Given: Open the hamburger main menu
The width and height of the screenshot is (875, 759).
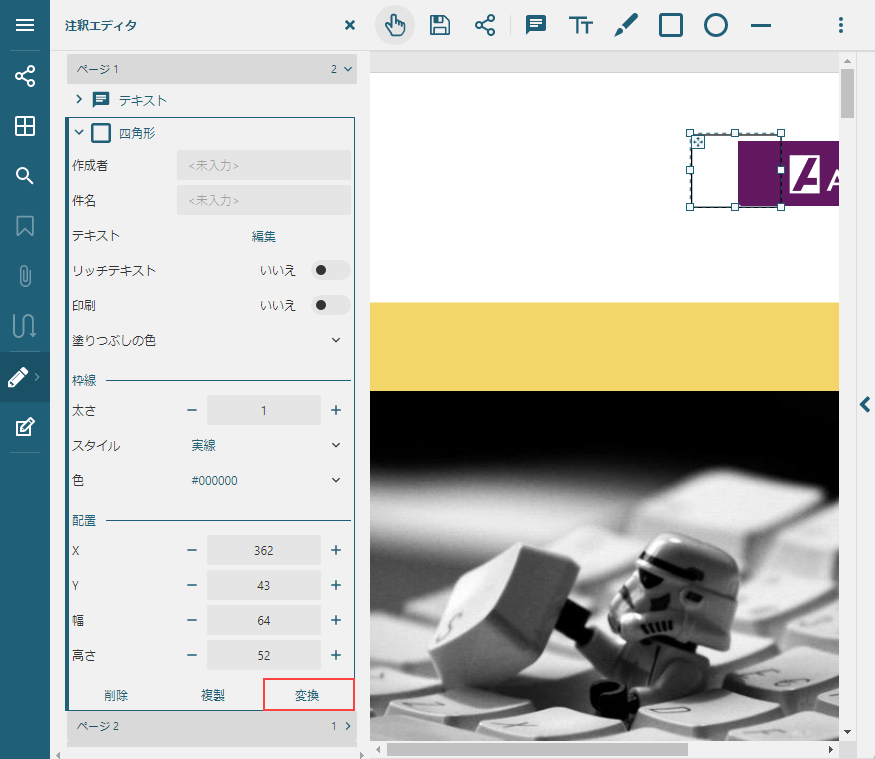Looking at the screenshot, I should click(x=25, y=25).
